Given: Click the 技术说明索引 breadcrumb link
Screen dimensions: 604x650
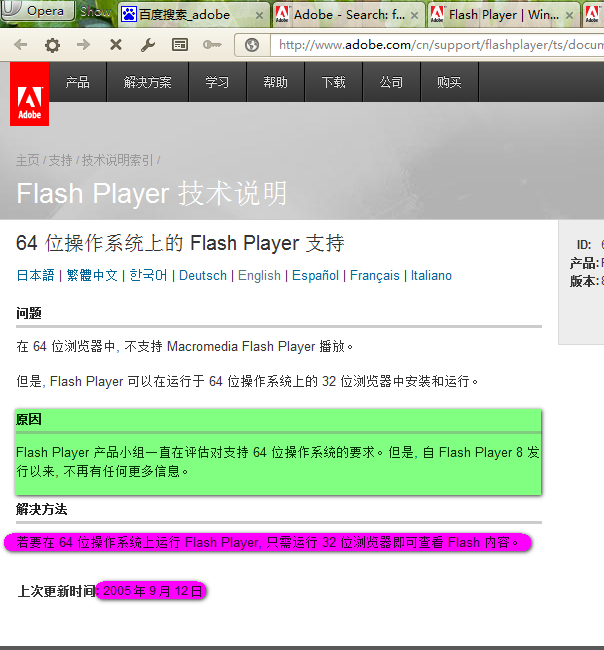Looking at the screenshot, I should click(118, 160).
